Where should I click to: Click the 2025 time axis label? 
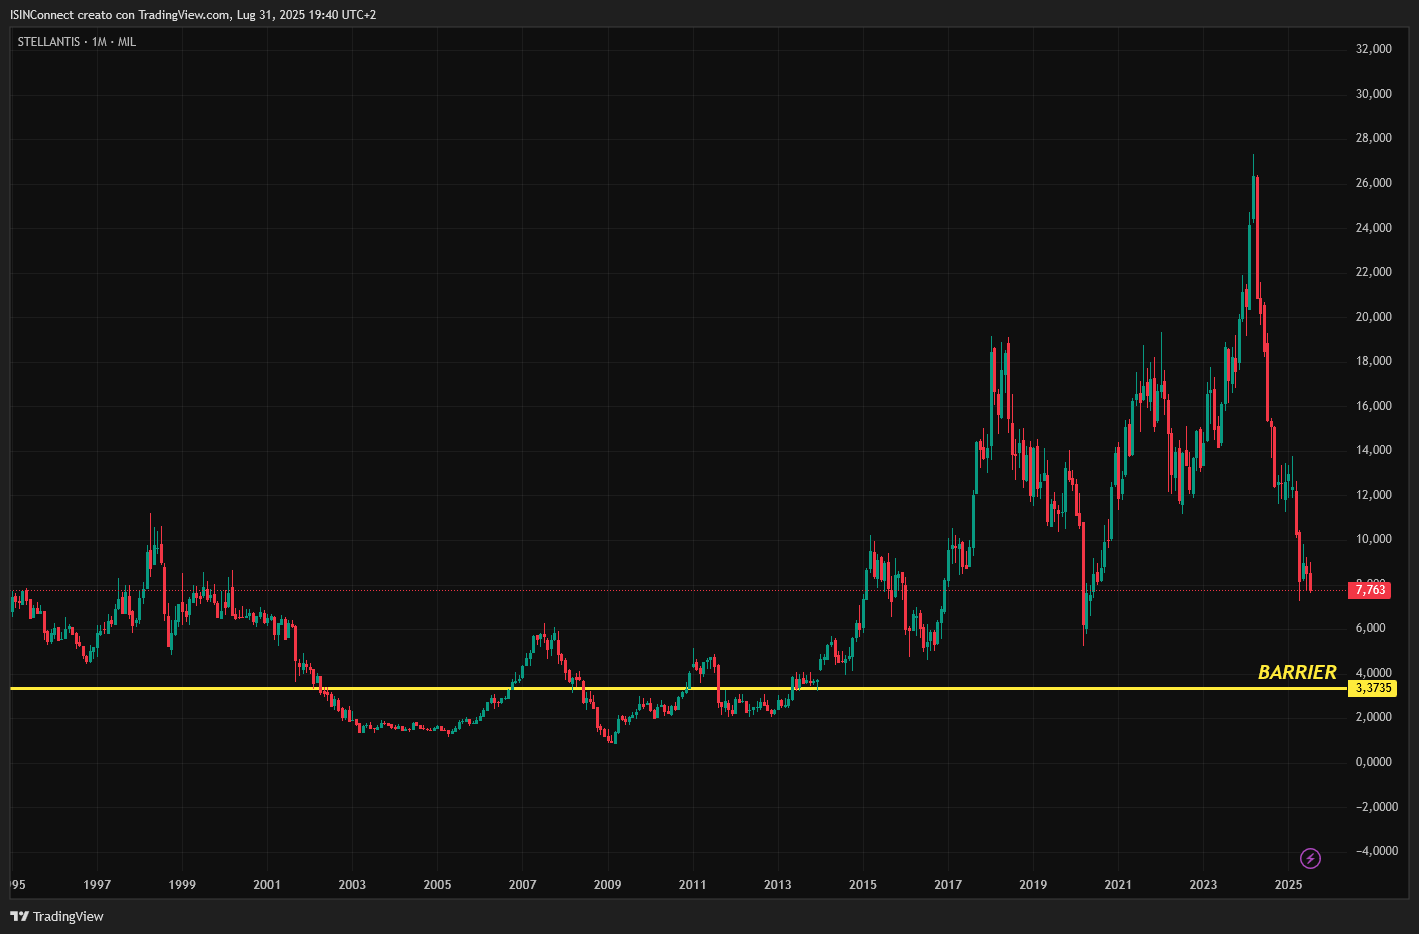1288,885
